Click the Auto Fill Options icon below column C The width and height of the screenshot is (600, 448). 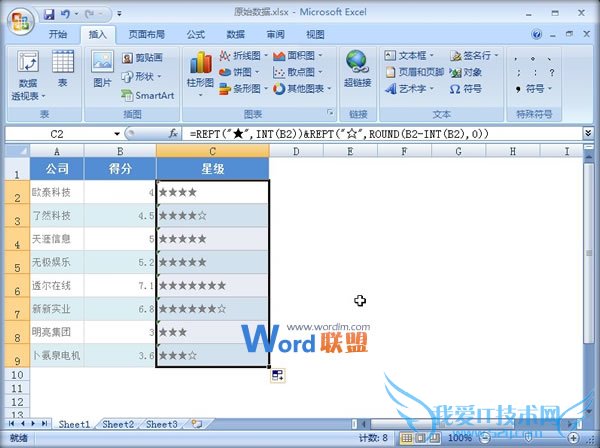tap(277, 375)
